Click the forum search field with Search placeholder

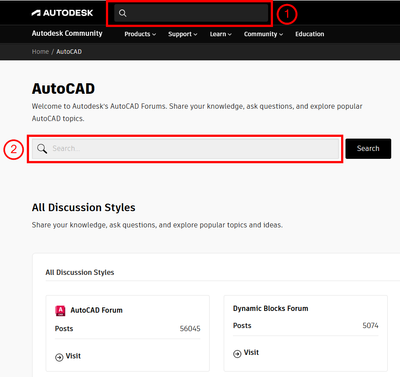coord(185,149)
